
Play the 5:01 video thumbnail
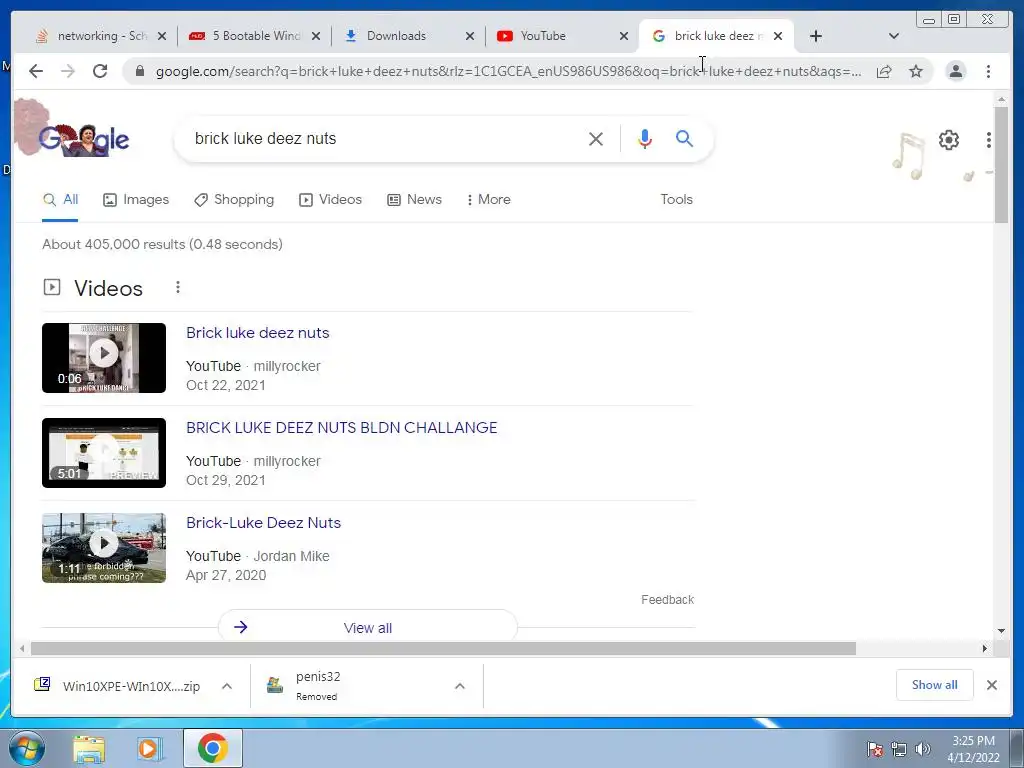104,453
